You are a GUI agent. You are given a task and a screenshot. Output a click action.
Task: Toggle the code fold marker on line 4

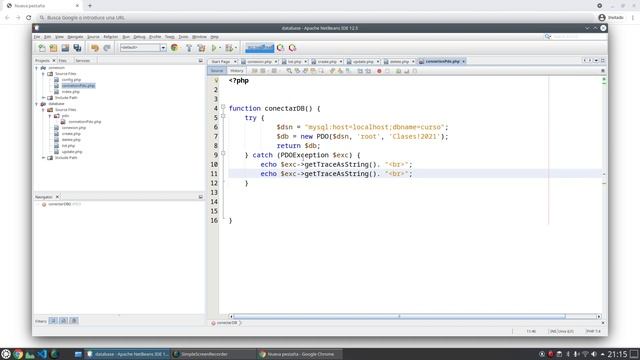point(223,107)
